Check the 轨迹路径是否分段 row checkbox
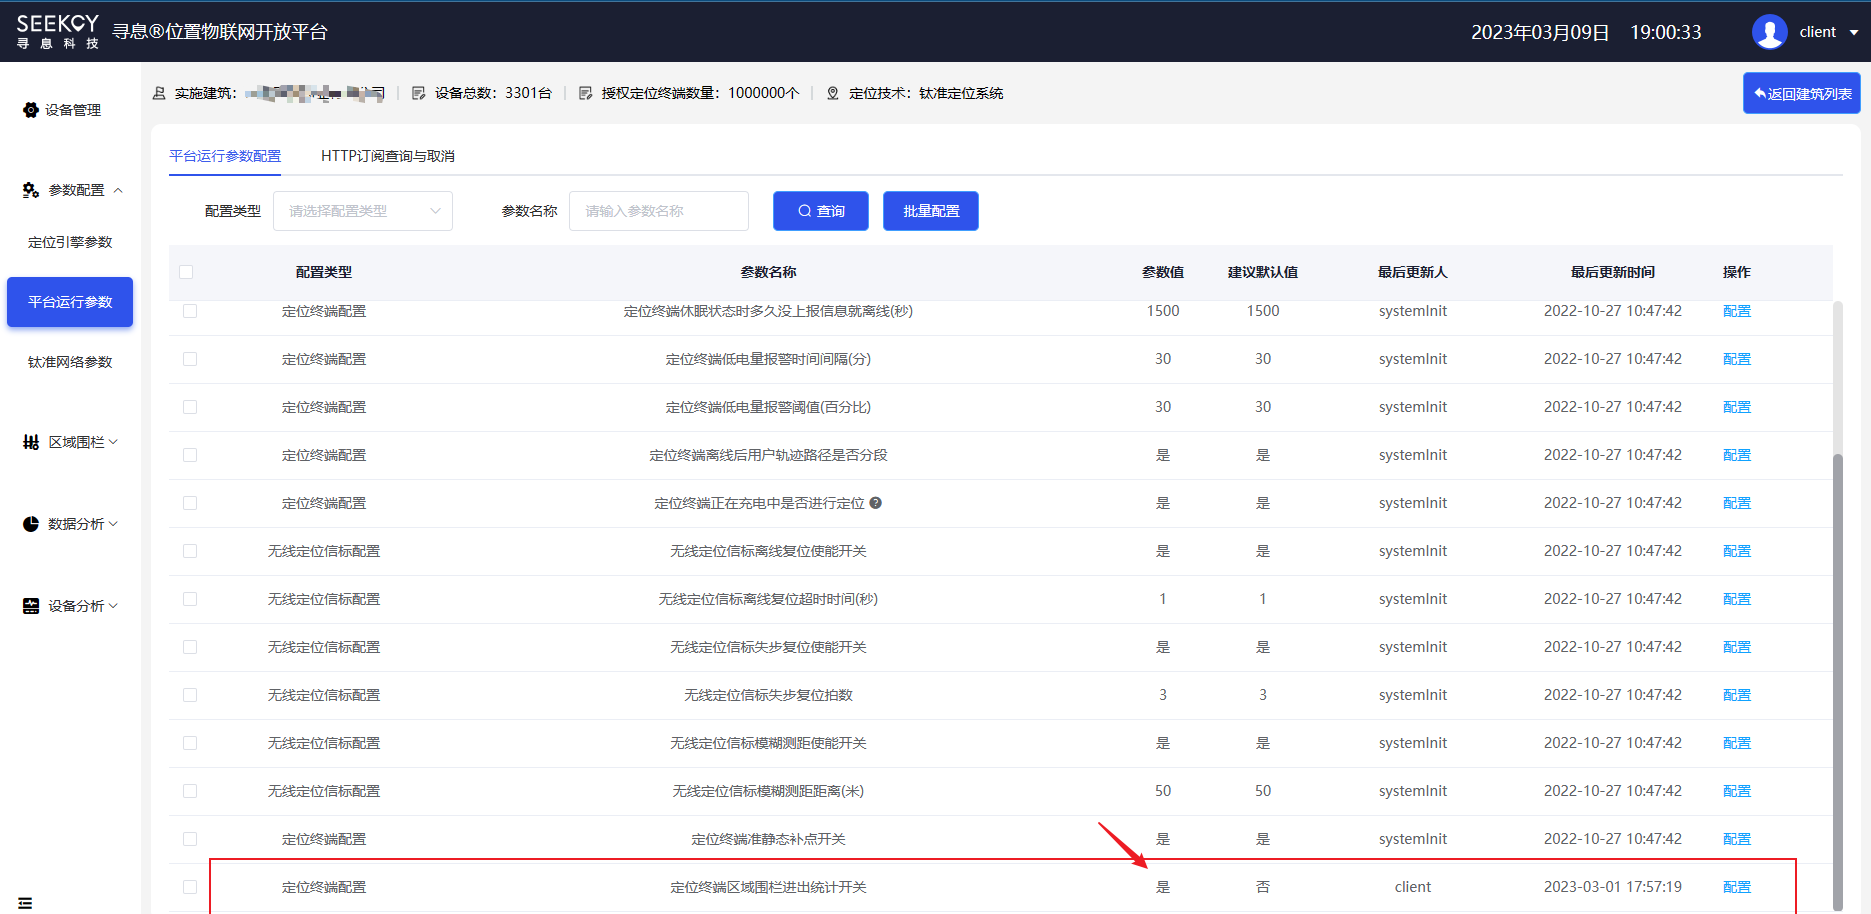Viewport: 1871px width, 914px height. pos(190,455)
